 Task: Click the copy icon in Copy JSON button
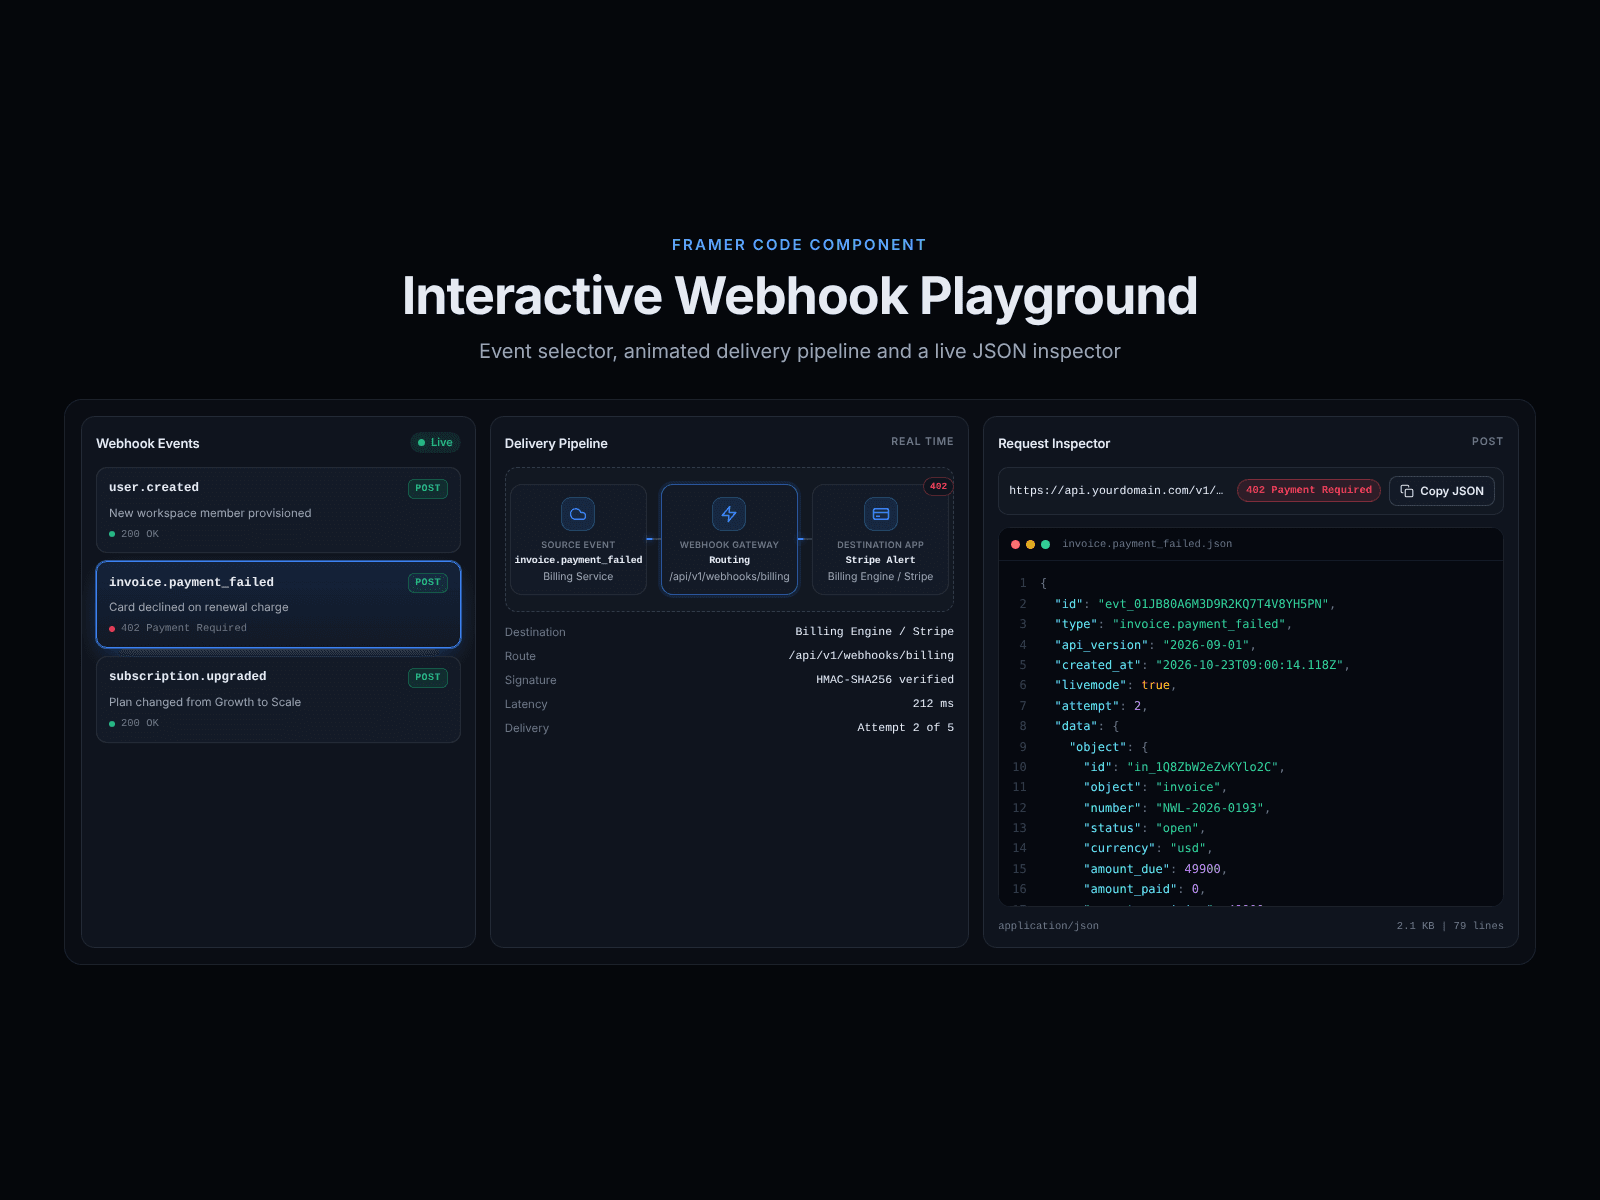pos(1407,491)
